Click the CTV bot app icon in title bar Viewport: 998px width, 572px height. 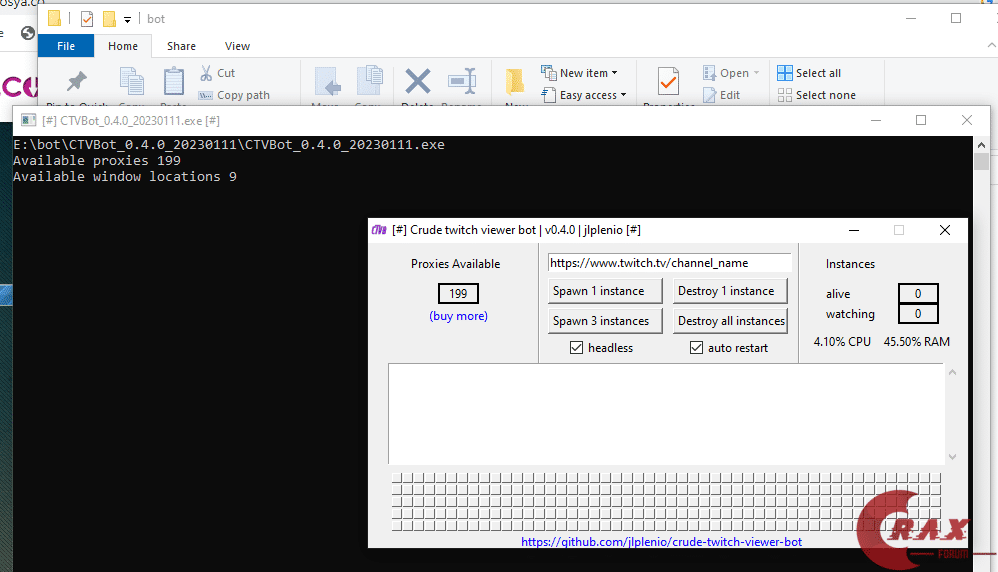point(379,230)
